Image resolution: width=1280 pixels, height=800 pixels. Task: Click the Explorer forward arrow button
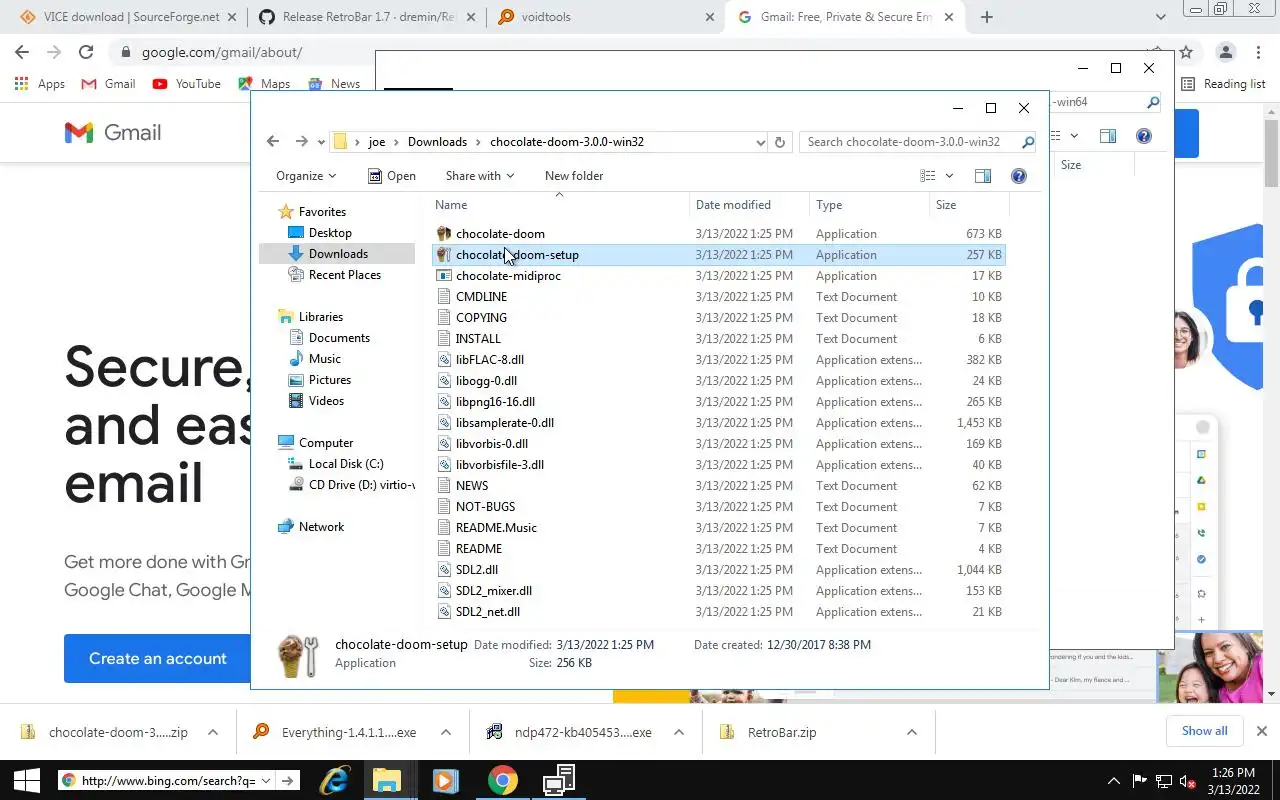(301, 142)
